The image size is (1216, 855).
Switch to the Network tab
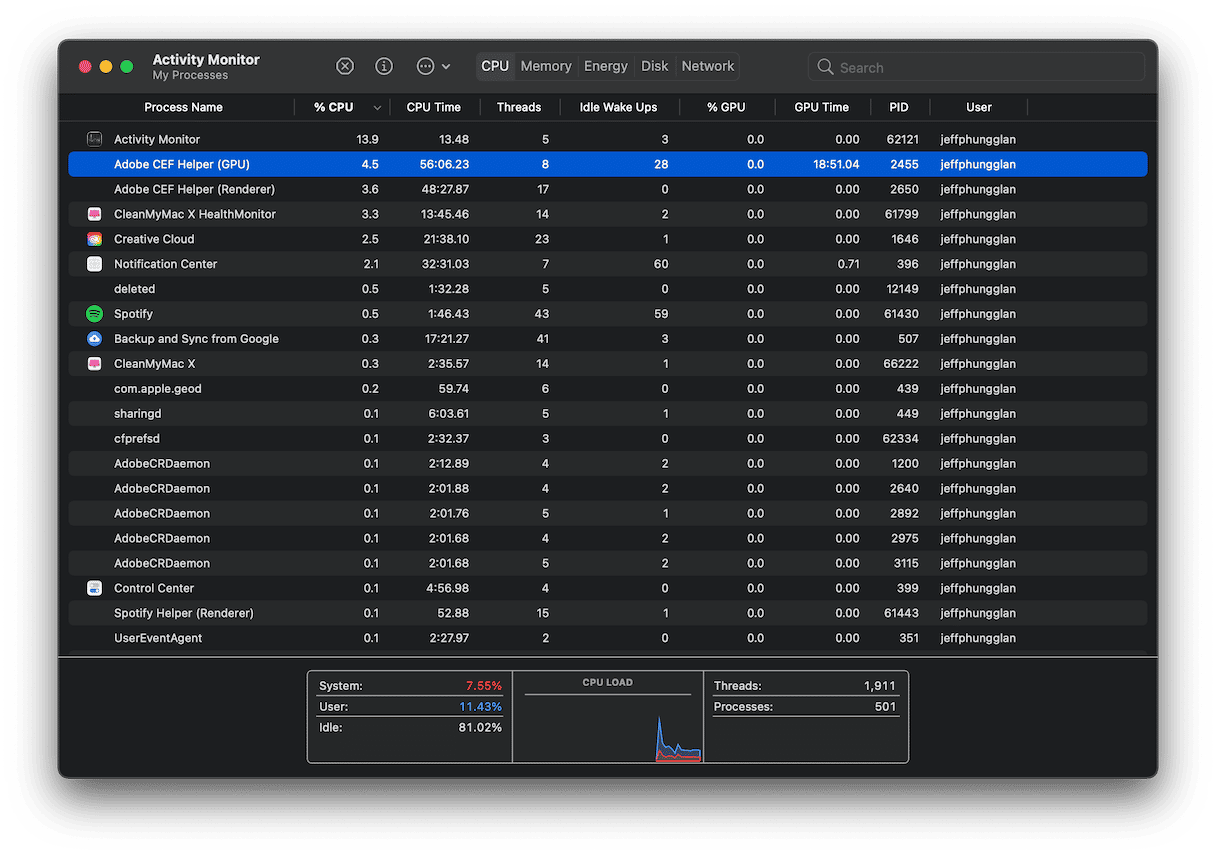[708, 66]
